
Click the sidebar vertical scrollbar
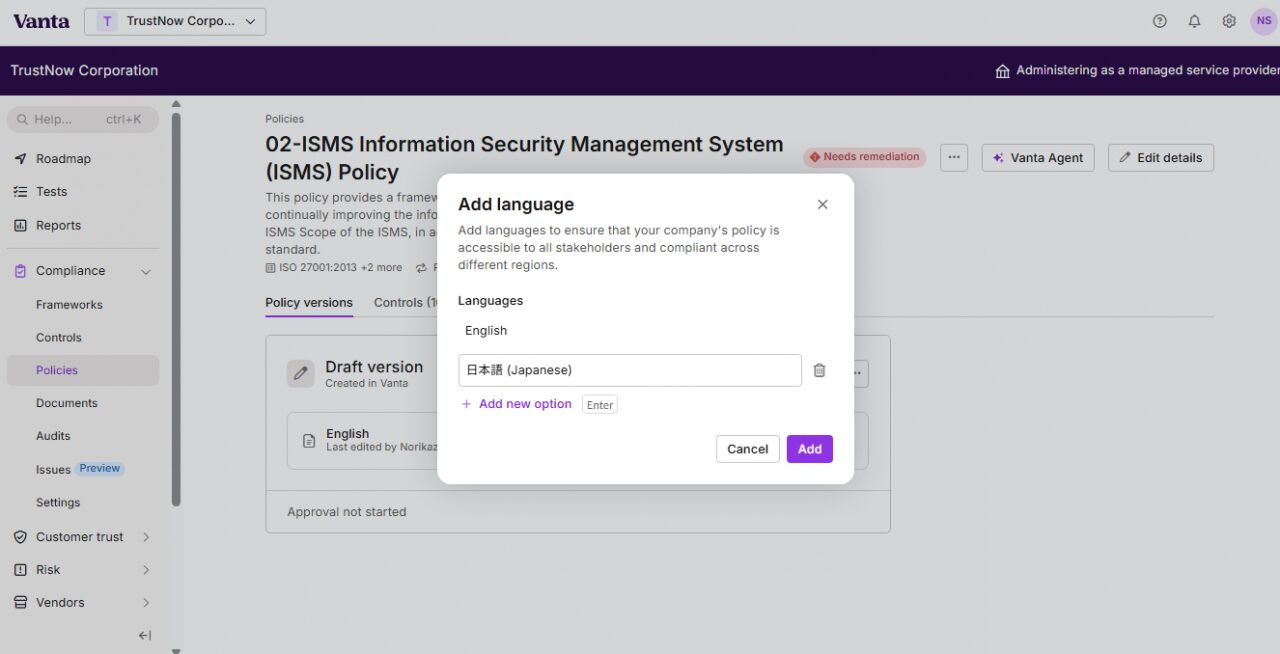tap(177, 310)
